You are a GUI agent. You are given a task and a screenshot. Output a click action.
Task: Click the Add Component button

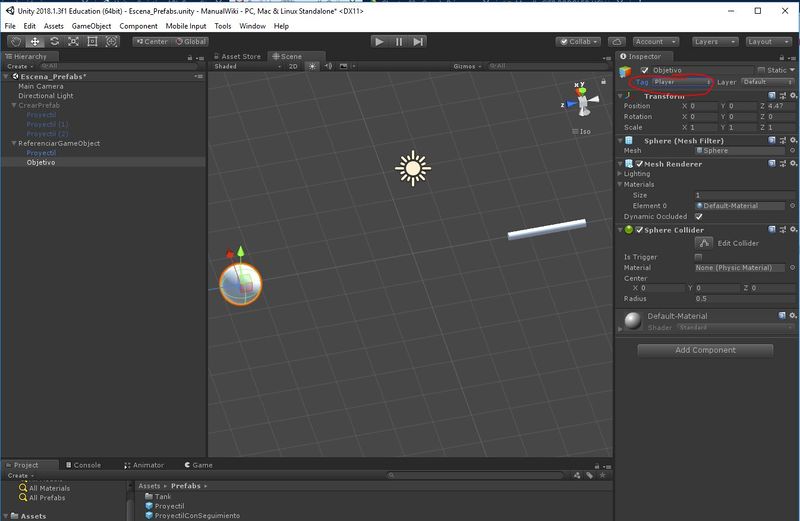pos(705,350)
